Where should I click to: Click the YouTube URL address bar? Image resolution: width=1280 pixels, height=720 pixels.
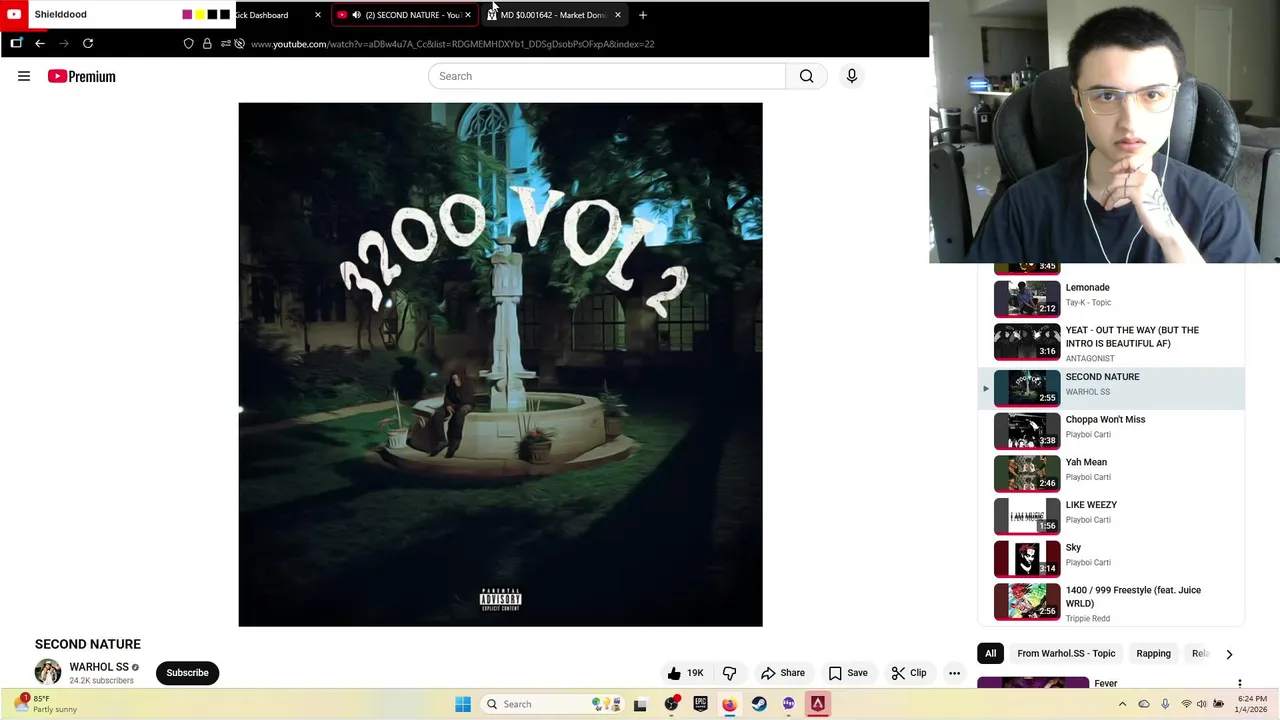[x=453, y=44]
